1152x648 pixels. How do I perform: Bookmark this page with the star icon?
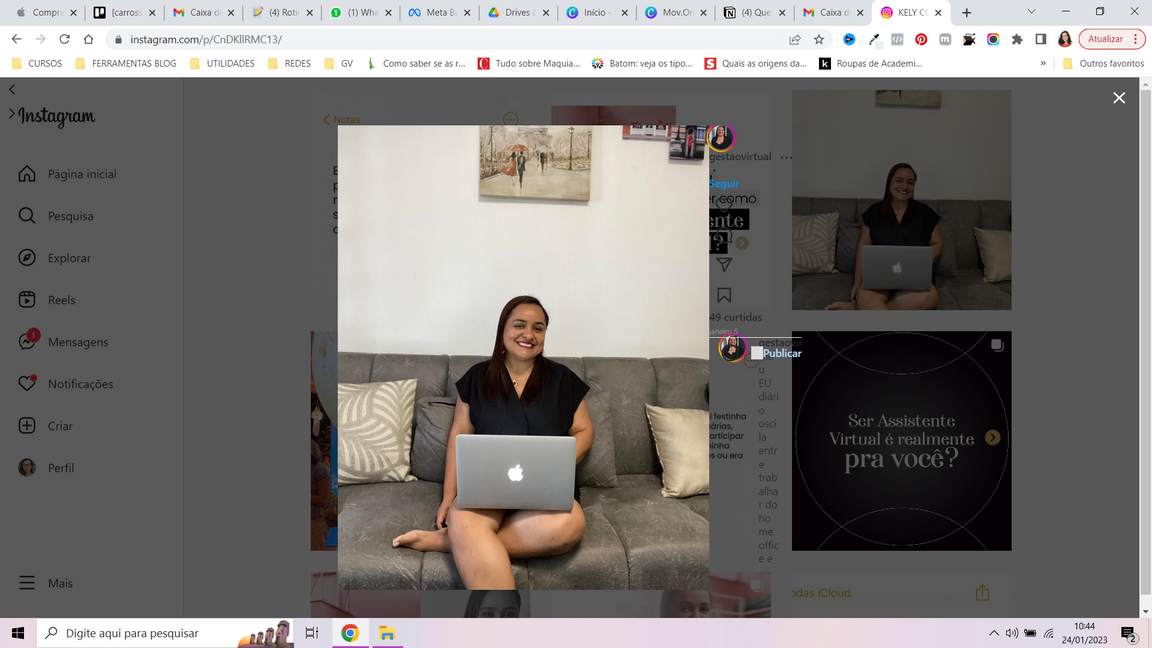tap(819, 39)
